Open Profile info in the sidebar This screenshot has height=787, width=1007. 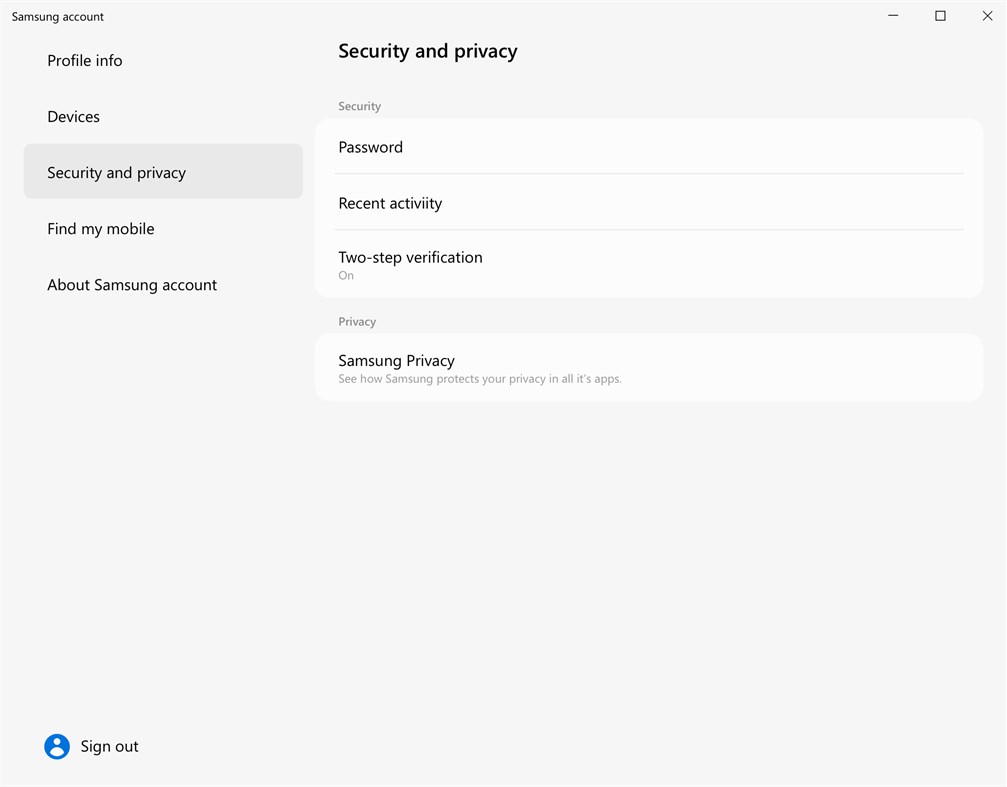tap(85, 60)
